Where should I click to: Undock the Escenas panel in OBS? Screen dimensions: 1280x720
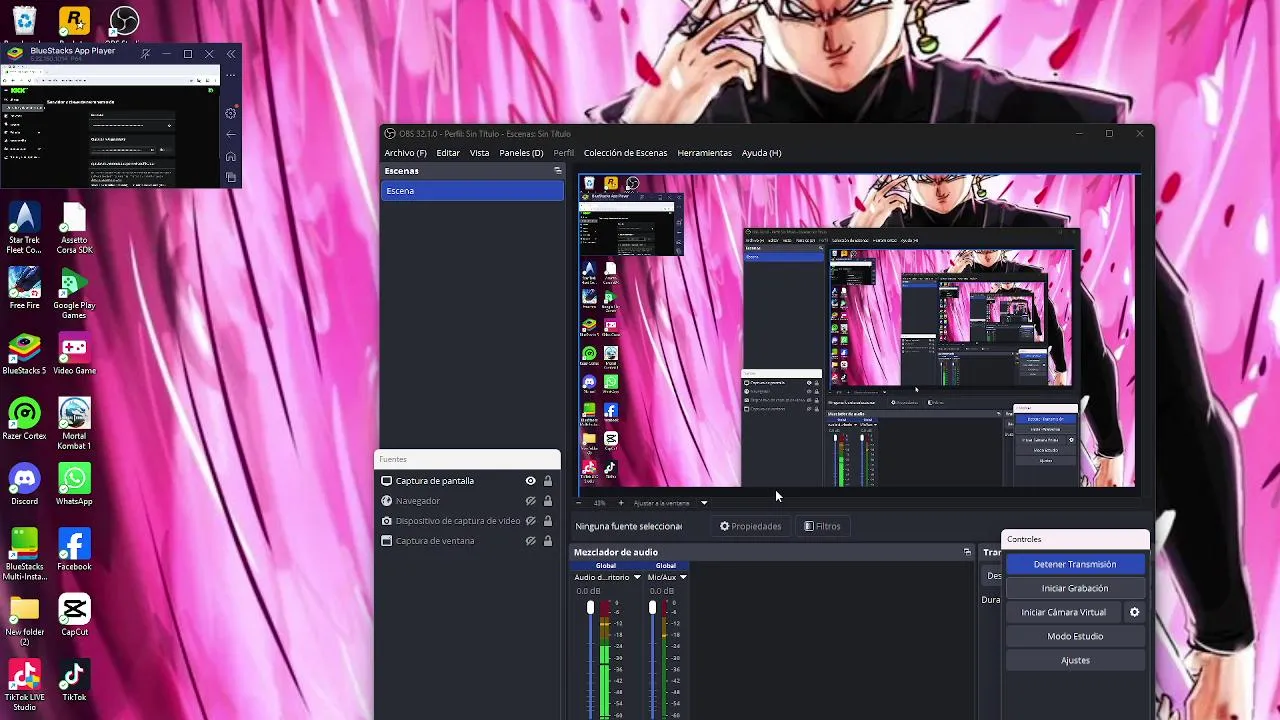click(558, 171)
